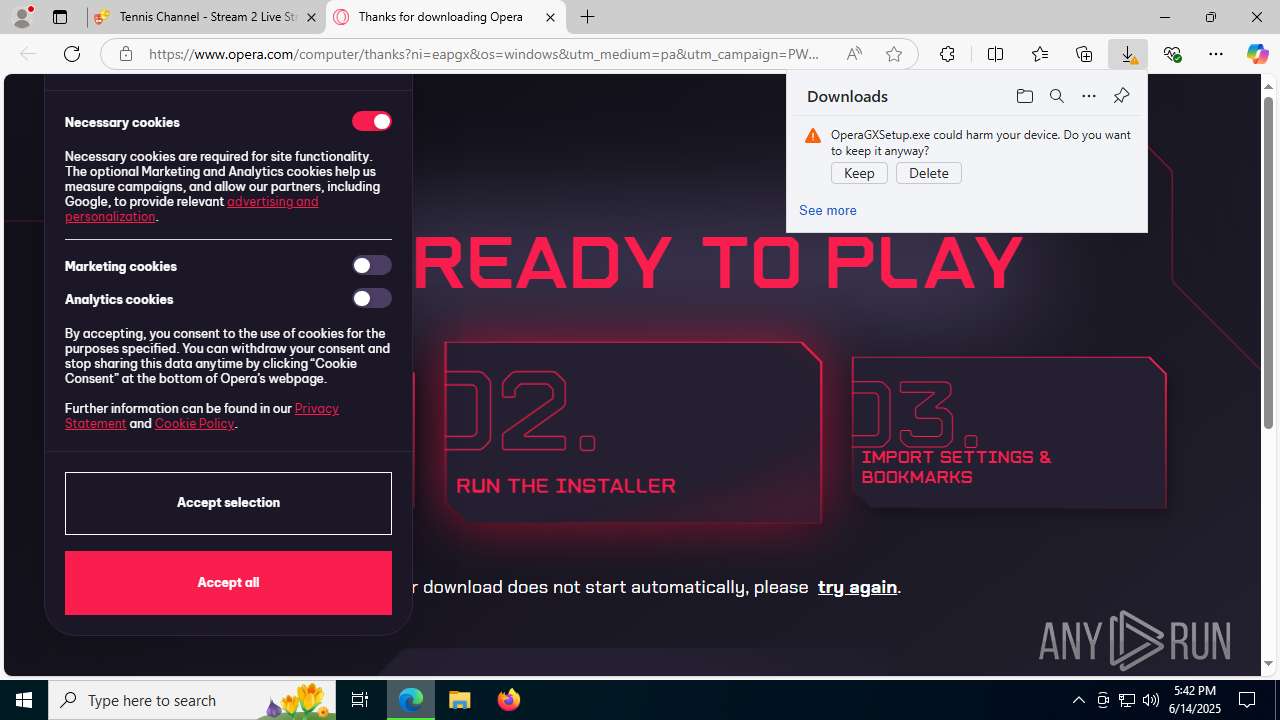Open the notification center icon
Viewport: 1280px width, 720px height.
tap(1247, 700)
